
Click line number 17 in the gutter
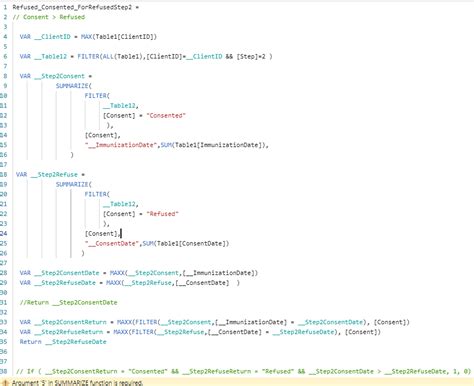(x=3, y=165)
